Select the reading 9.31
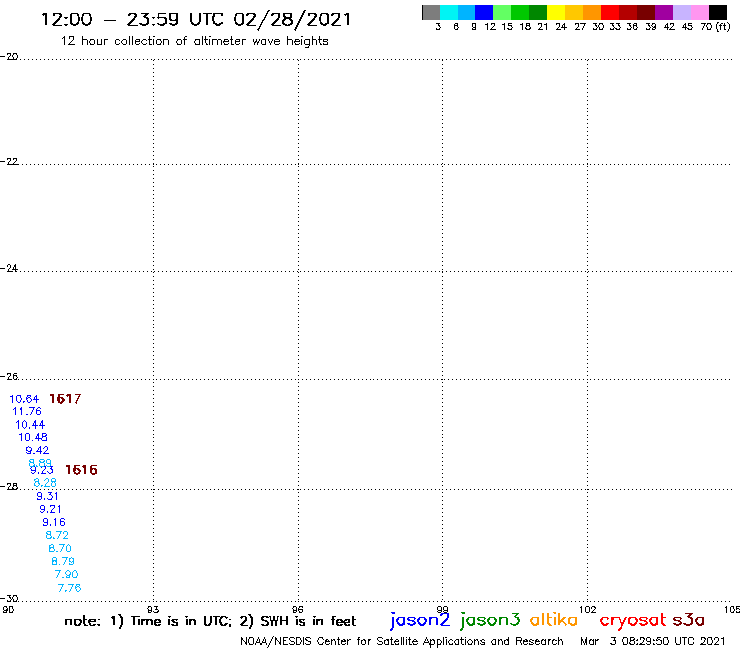Image resolution: width=740 pixels, height=650 pixels. (47, 496)
